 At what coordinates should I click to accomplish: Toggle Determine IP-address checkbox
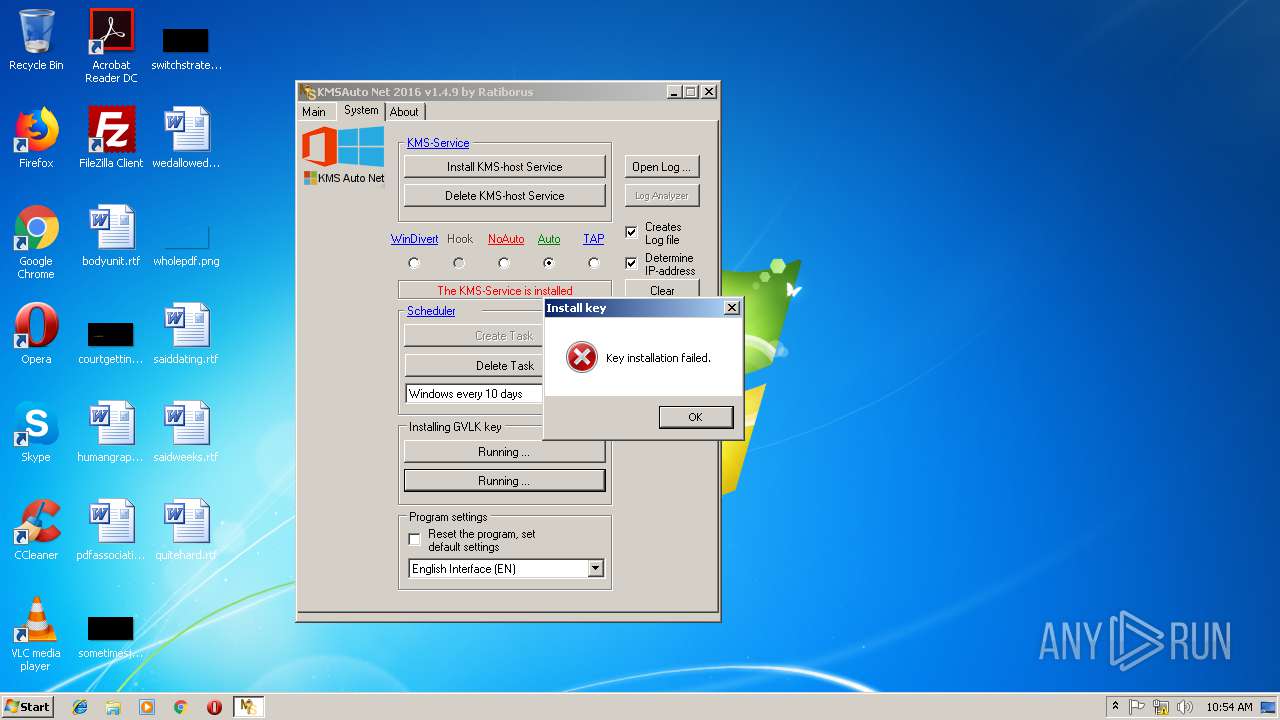click(631, 263)
